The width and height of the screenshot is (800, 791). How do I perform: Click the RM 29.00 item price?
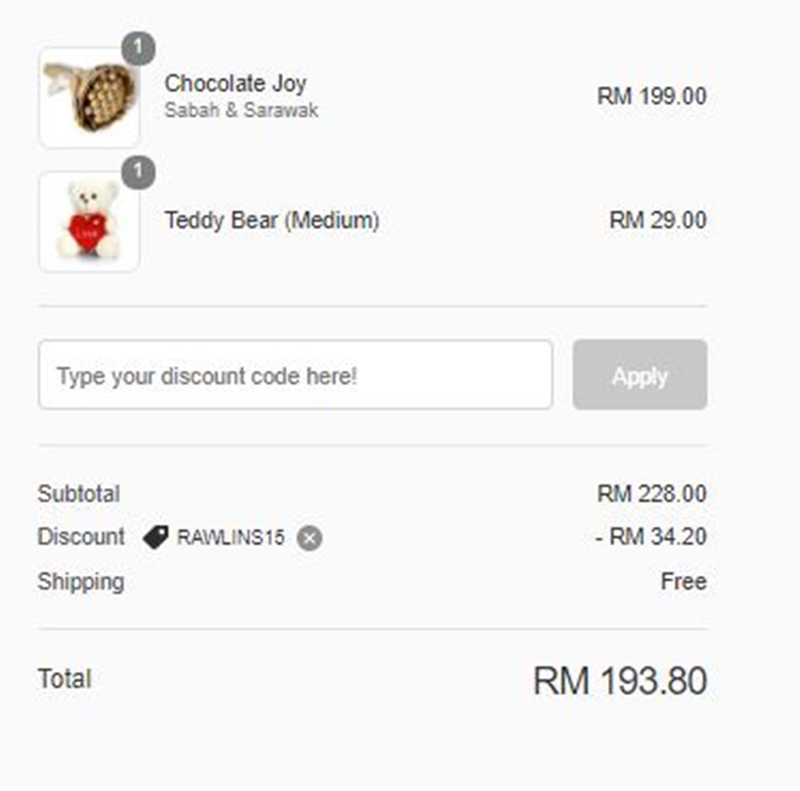[x=658, y=220]
